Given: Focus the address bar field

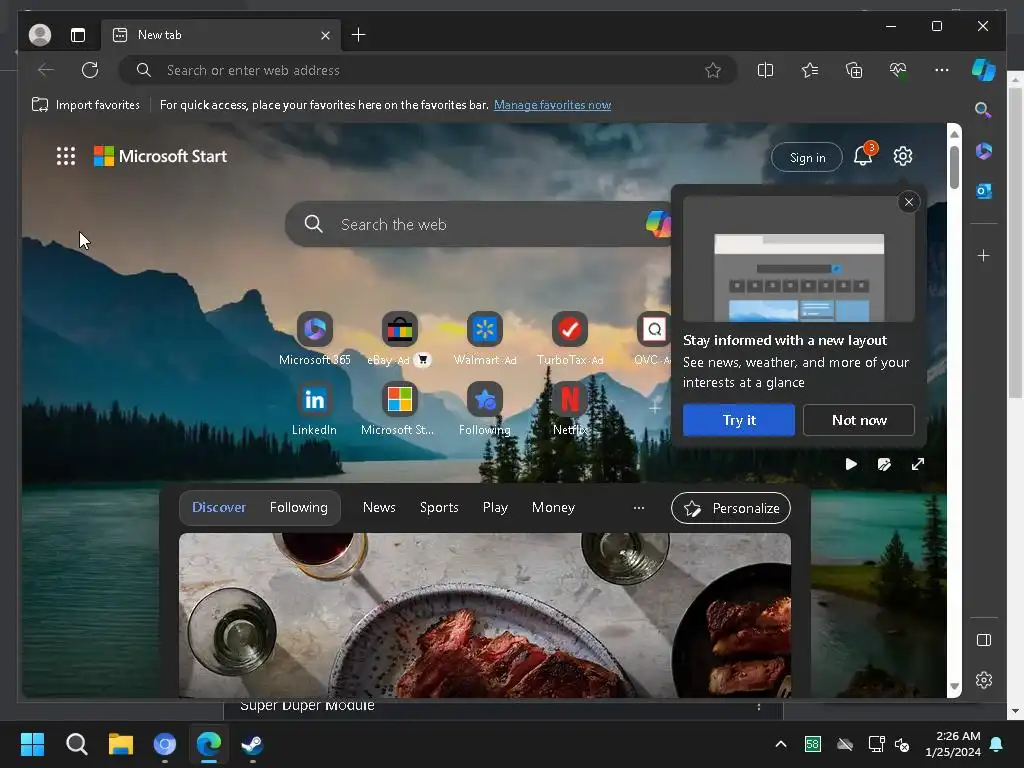Looking at the screenshot, I should click(x=428, y=70).
